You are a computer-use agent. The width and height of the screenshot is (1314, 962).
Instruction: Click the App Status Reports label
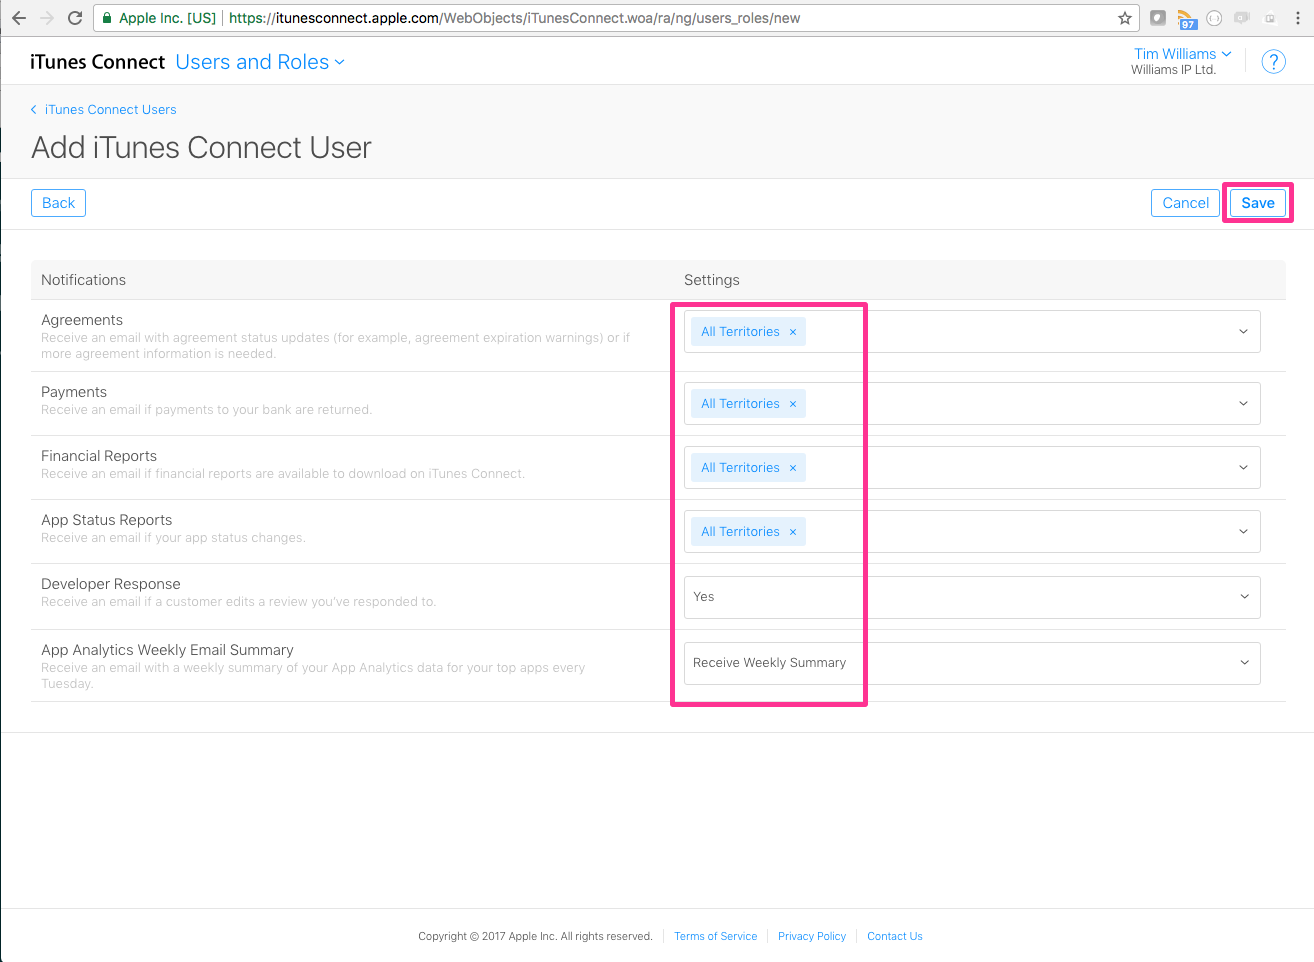[106, 520]
